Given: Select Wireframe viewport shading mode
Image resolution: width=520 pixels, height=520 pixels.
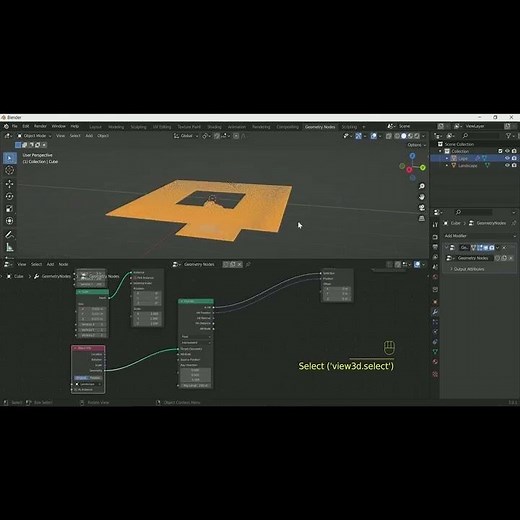Looking at the screenshot, I should coord(397,136).
